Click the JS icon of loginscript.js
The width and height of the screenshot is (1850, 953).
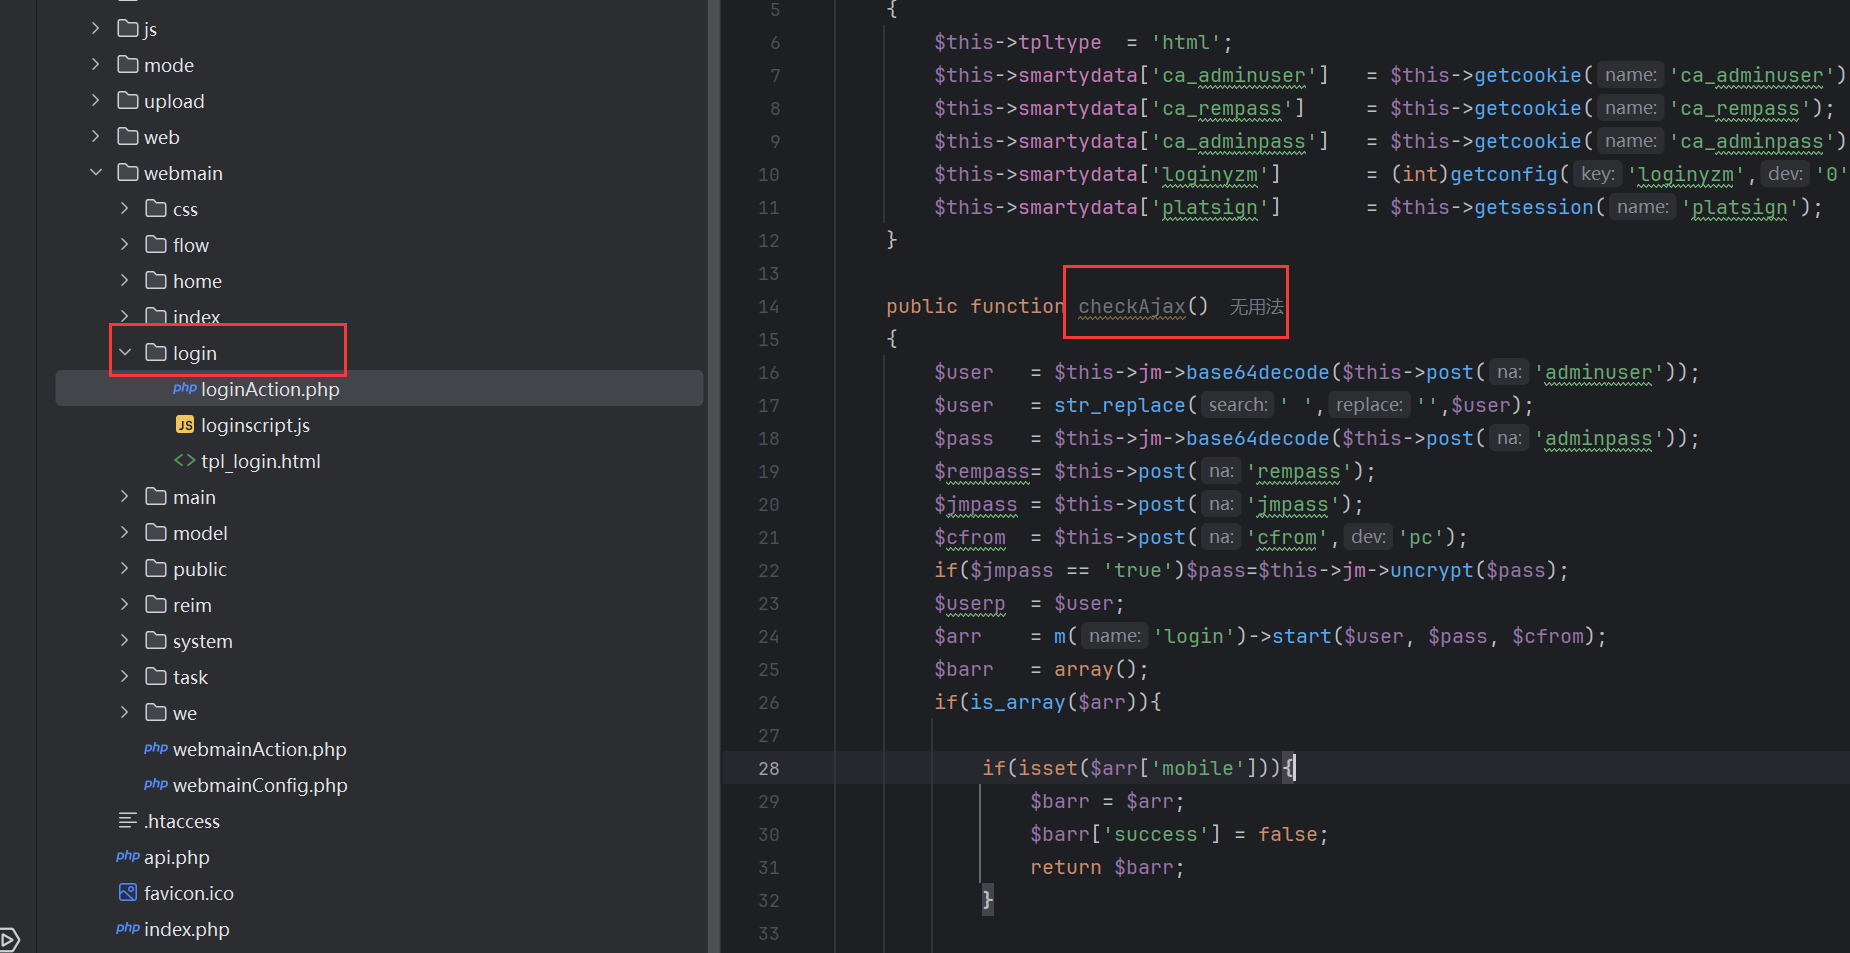coord(184,424)
